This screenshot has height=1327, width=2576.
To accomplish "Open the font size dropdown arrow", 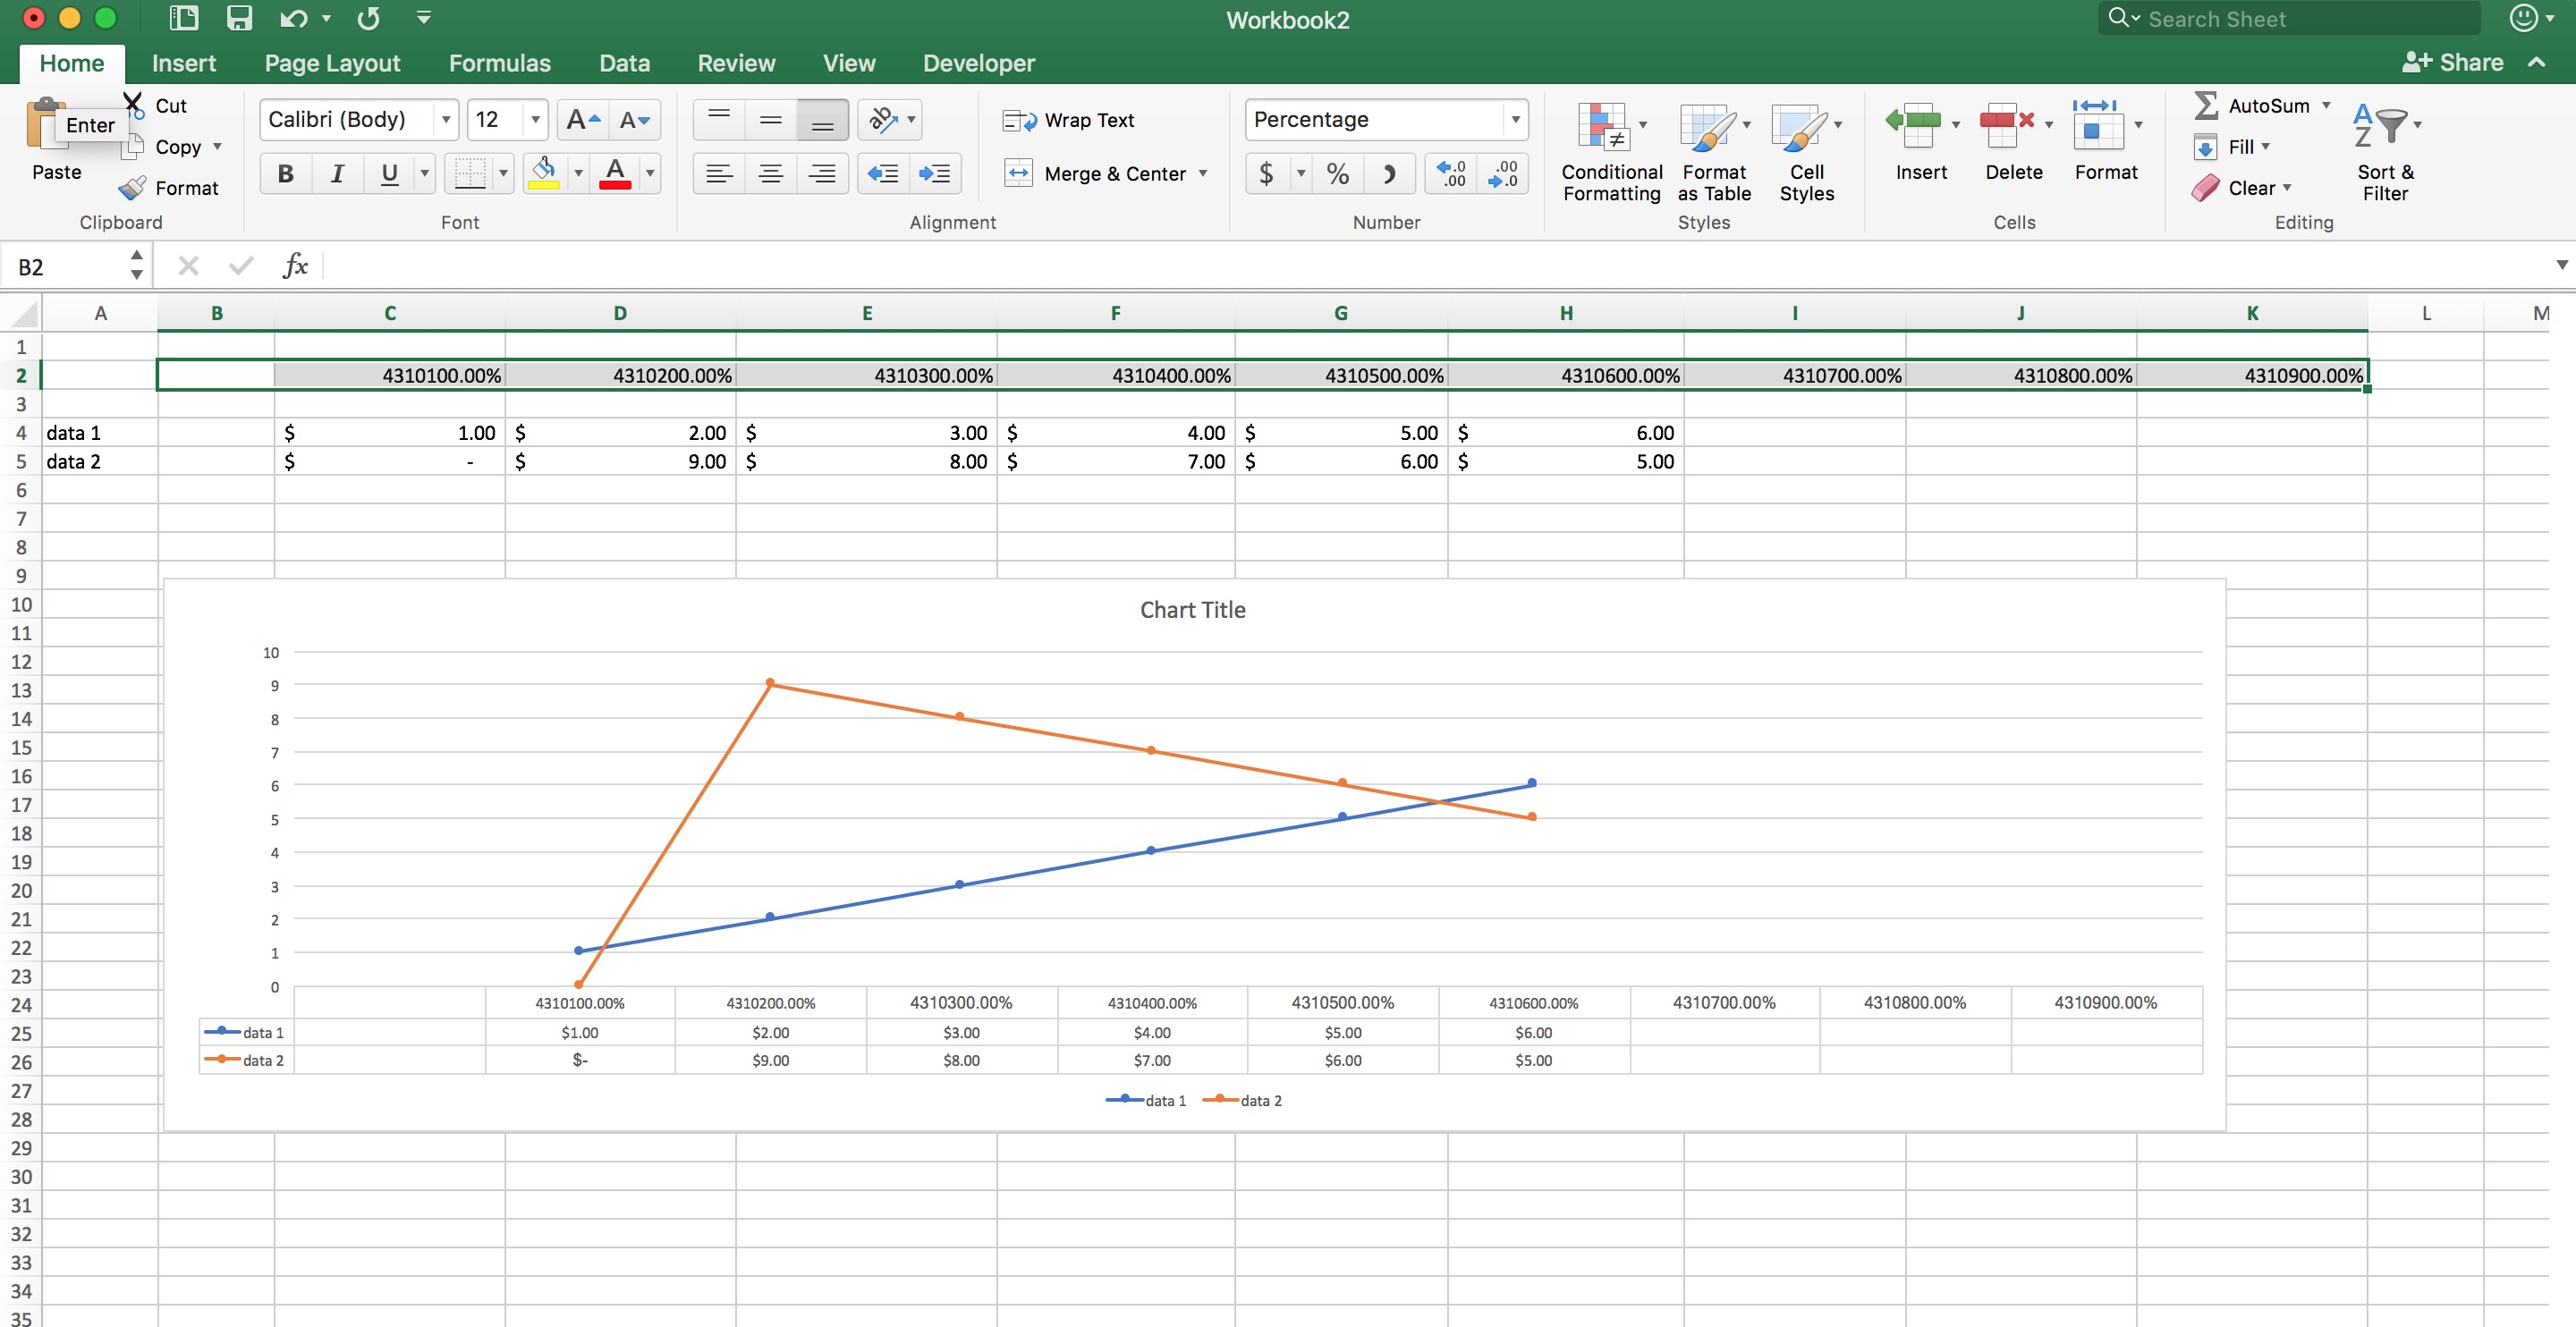I will (535, 120).
